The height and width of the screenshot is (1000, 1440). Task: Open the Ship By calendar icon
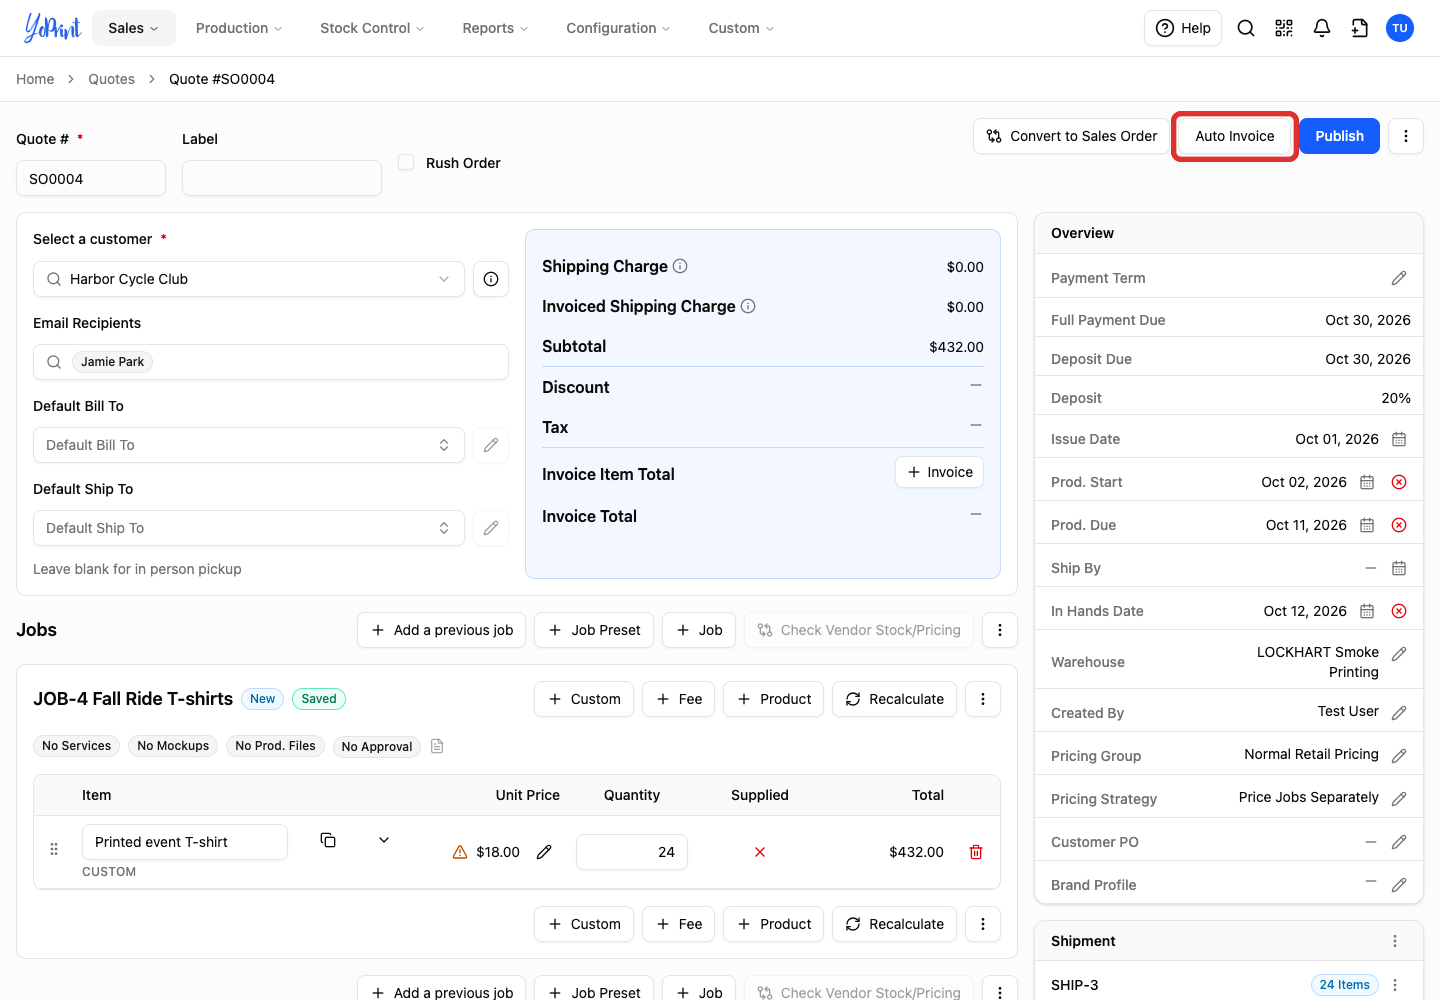pos(1399,568)
